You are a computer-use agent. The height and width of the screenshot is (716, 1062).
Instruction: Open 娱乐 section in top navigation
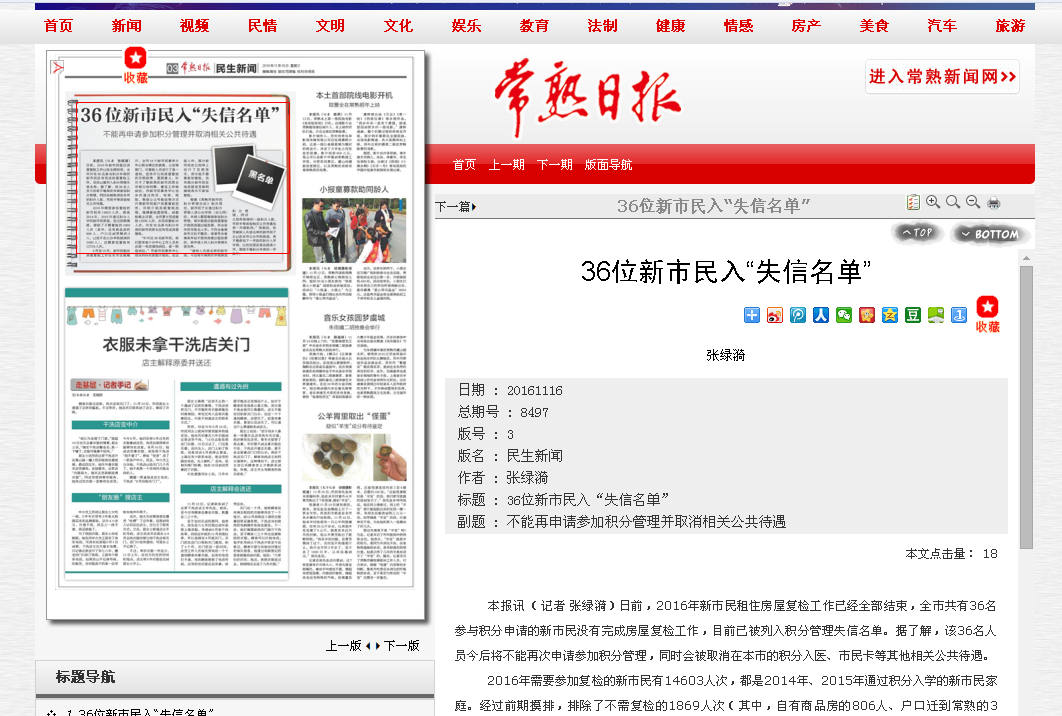tap(467, 26)
